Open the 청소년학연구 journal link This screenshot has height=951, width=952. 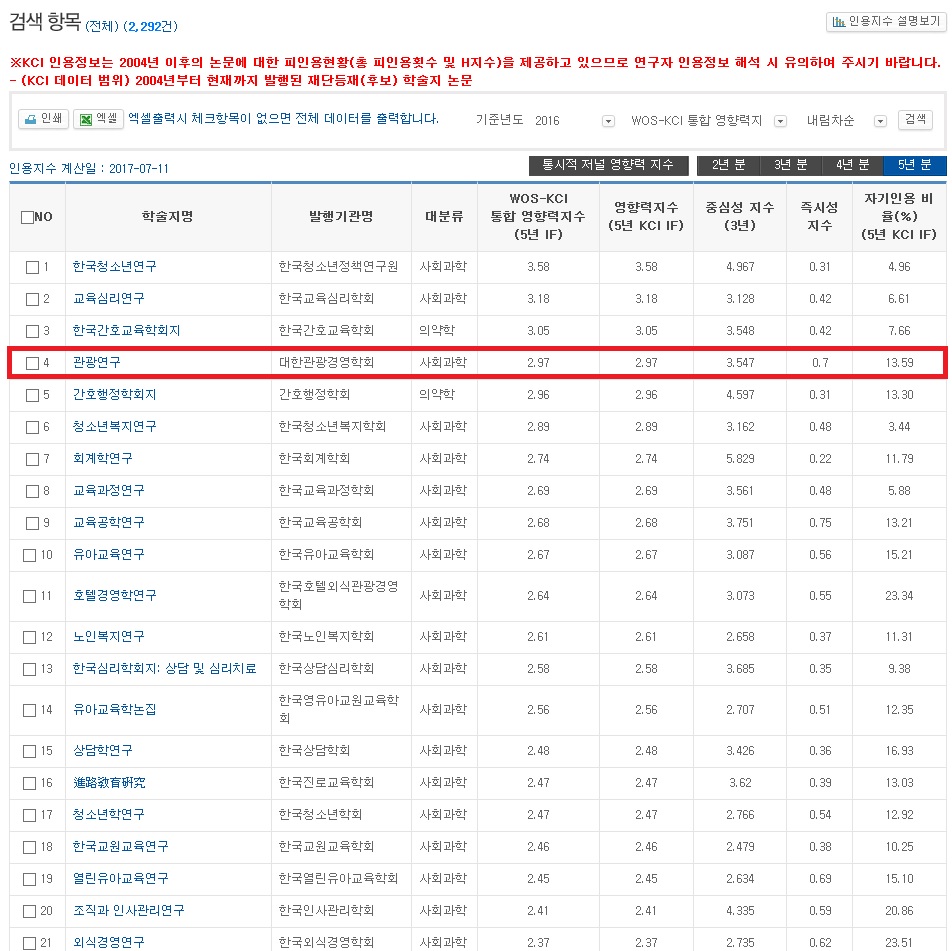[x=109, y=814]
